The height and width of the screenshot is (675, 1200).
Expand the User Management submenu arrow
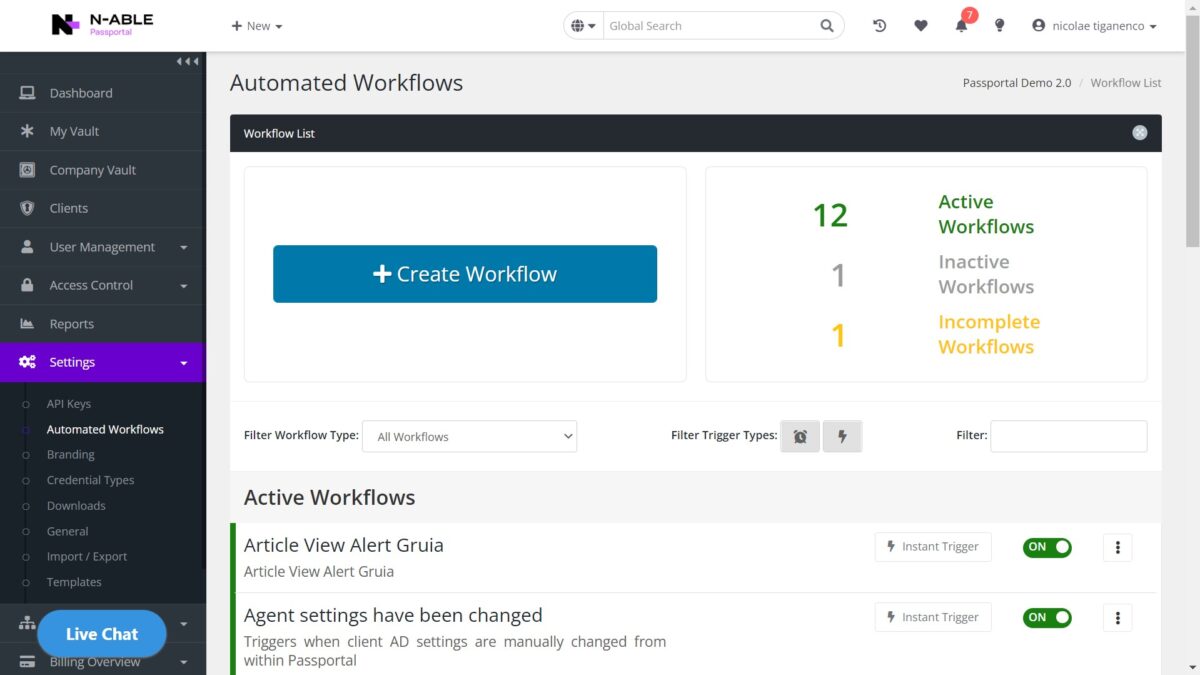(184, 247)
